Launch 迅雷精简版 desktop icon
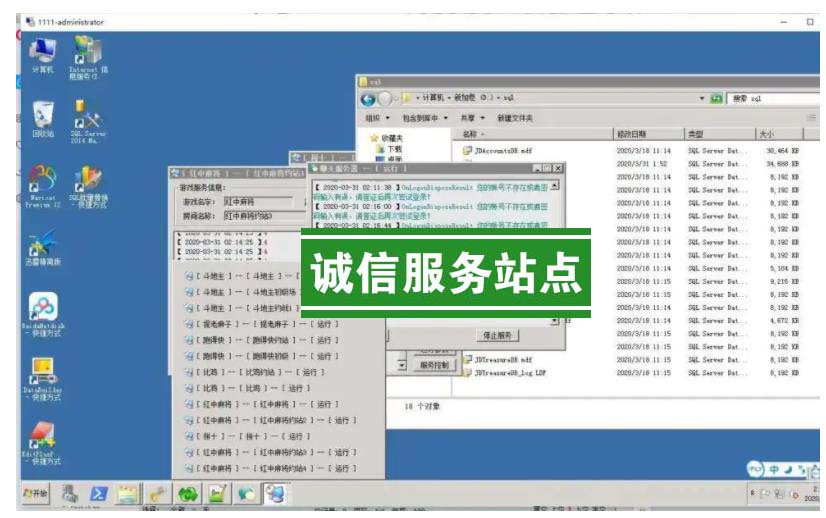 42,245
